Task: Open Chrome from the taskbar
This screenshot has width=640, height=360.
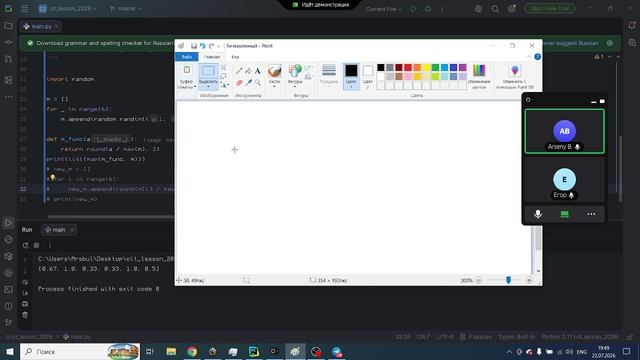Action: [x=192, y=351]
